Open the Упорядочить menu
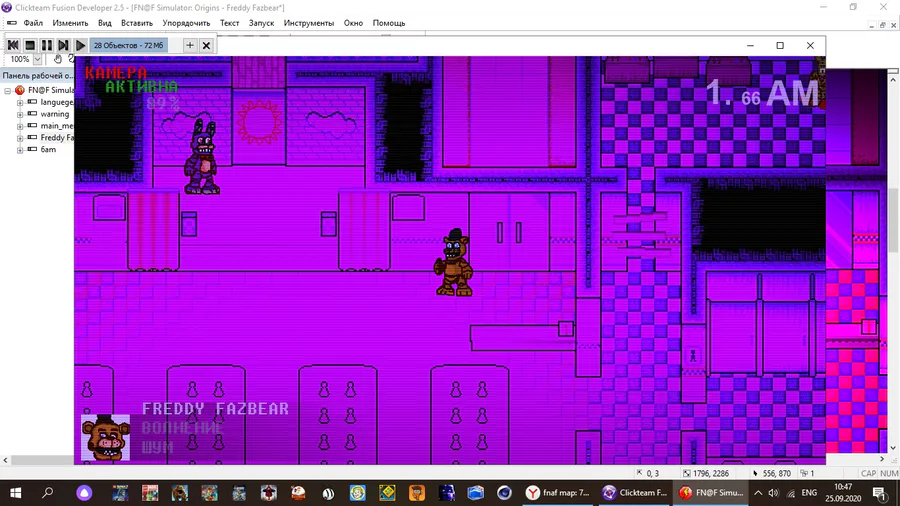 click(186, 23)
